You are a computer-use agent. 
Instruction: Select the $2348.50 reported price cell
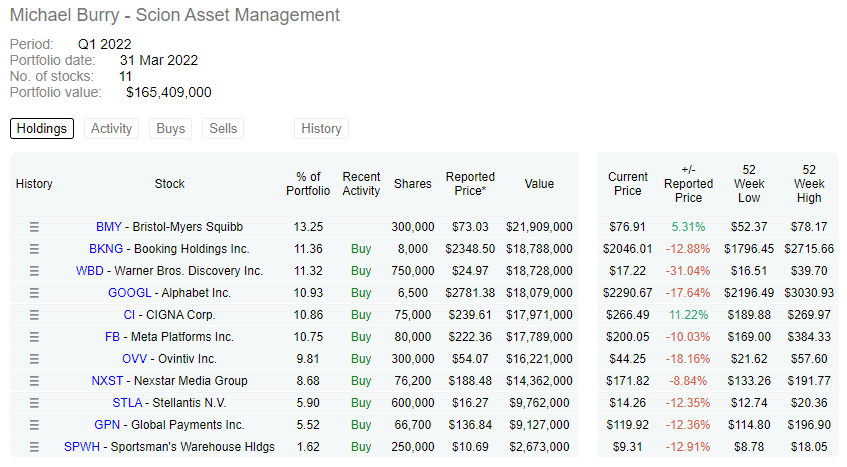coord(470,249)
